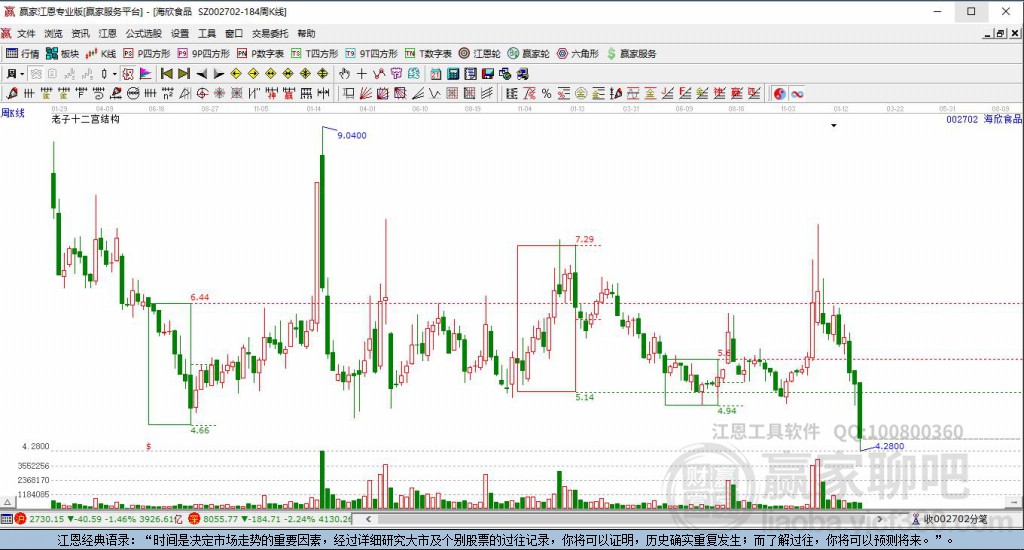Jump to first bar with skip-back arrow

(167, 74)
